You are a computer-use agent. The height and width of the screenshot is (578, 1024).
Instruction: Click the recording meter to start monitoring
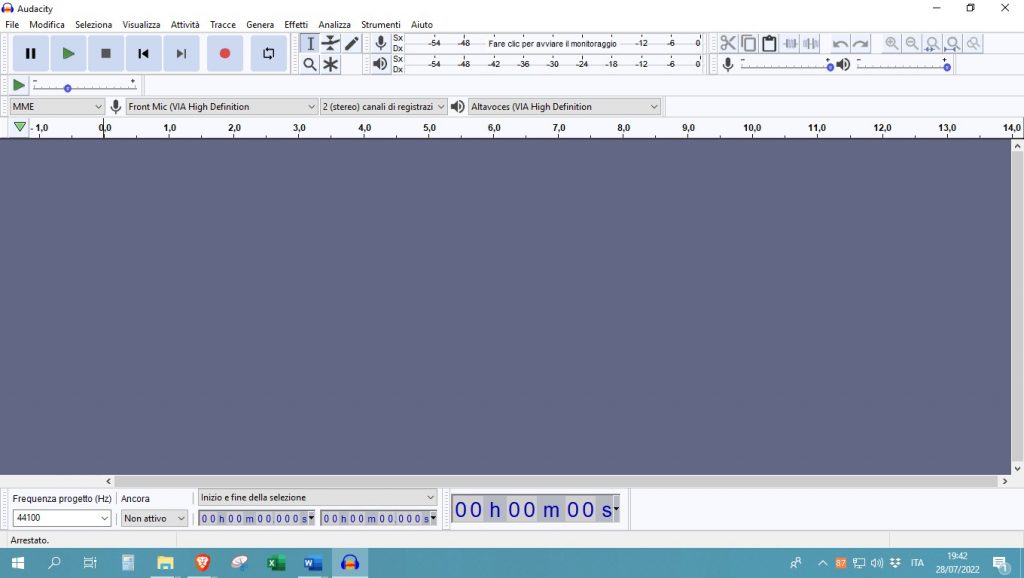(553, 44)
